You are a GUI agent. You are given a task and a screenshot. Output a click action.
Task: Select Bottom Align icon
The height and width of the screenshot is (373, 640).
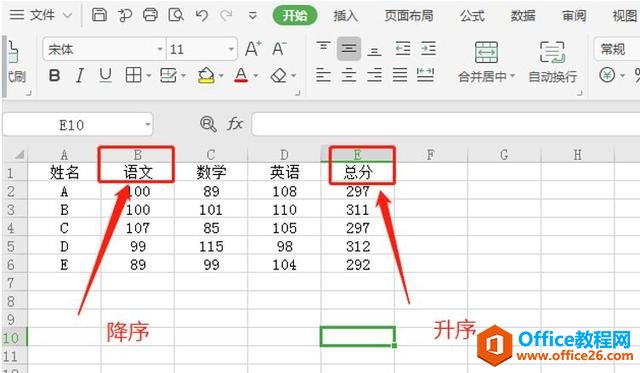click(x=374, y=50)
